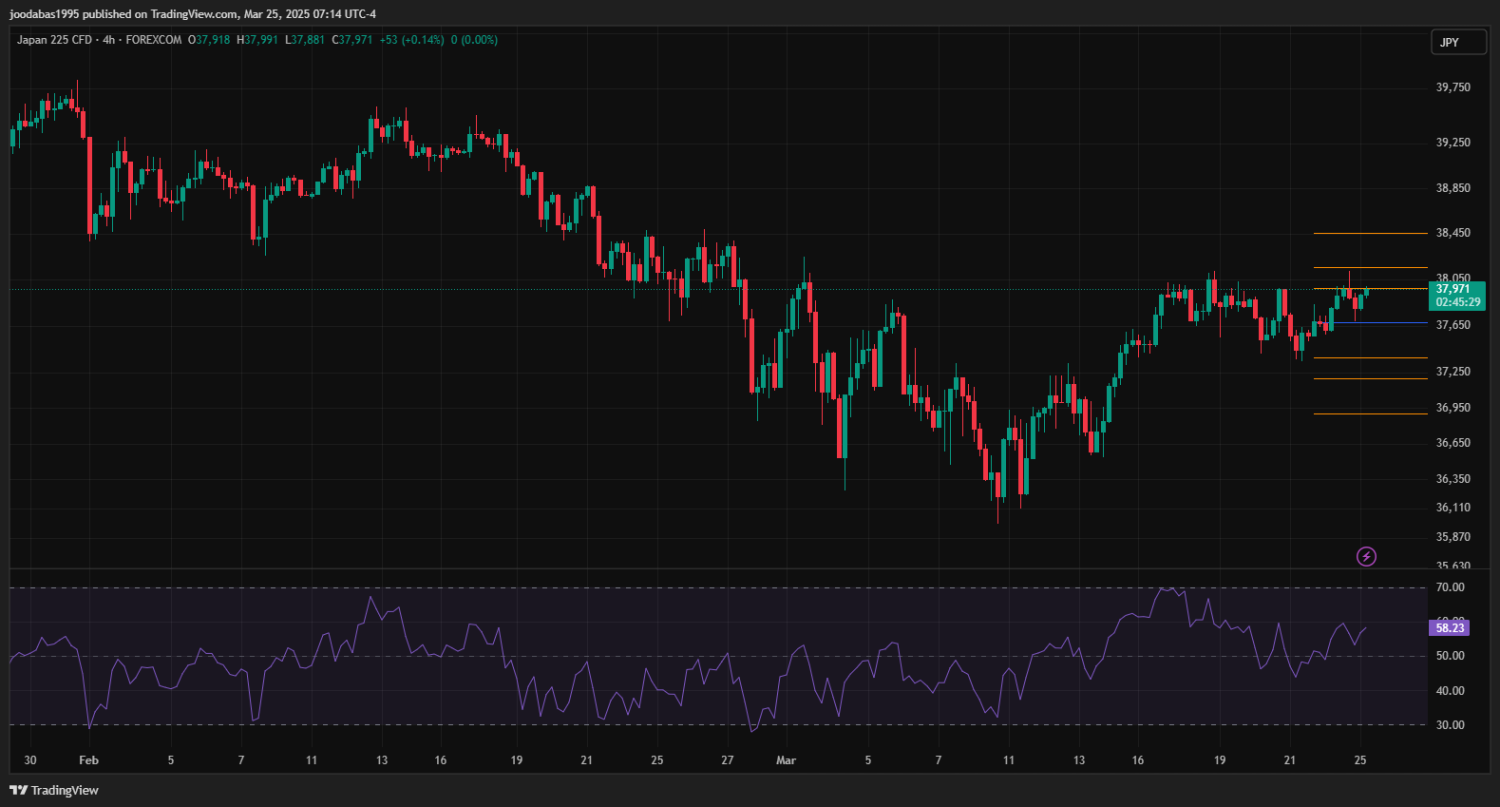The height and width of the screenshot is (807, 1500).
Task: Click the open value O37,918 in header
Action: pyautogui.click(x=211, y=40)
